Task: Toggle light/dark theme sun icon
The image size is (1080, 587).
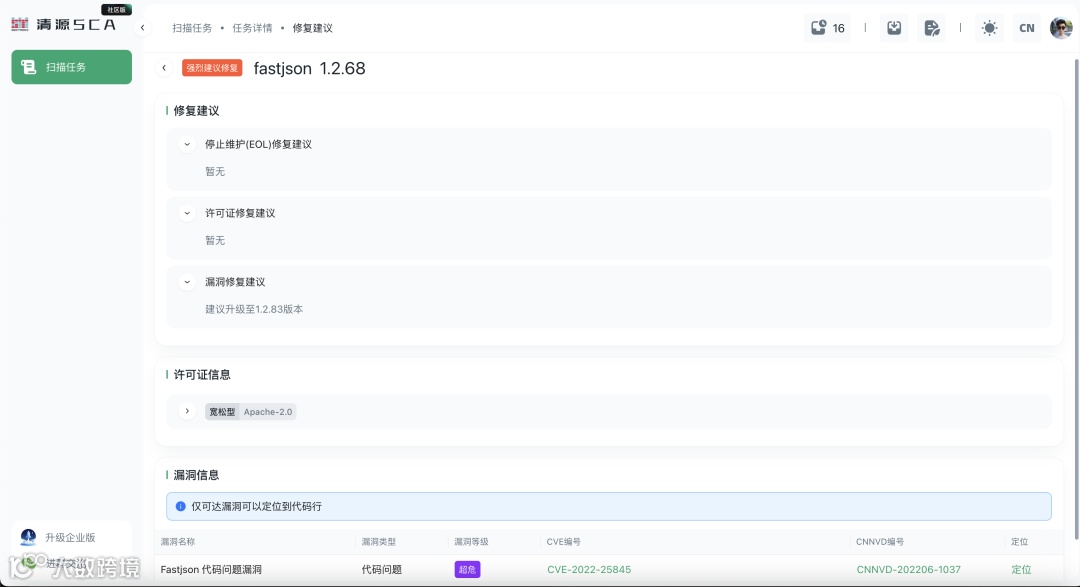Action: pos(989,28)
